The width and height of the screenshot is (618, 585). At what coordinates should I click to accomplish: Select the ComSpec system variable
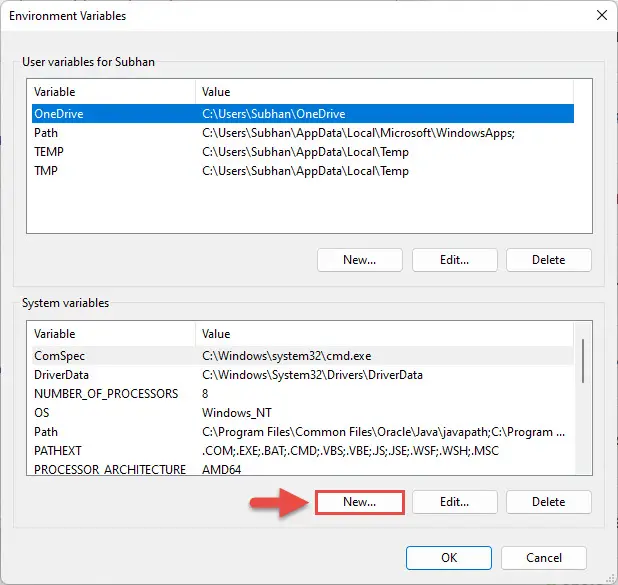[303, 356]
